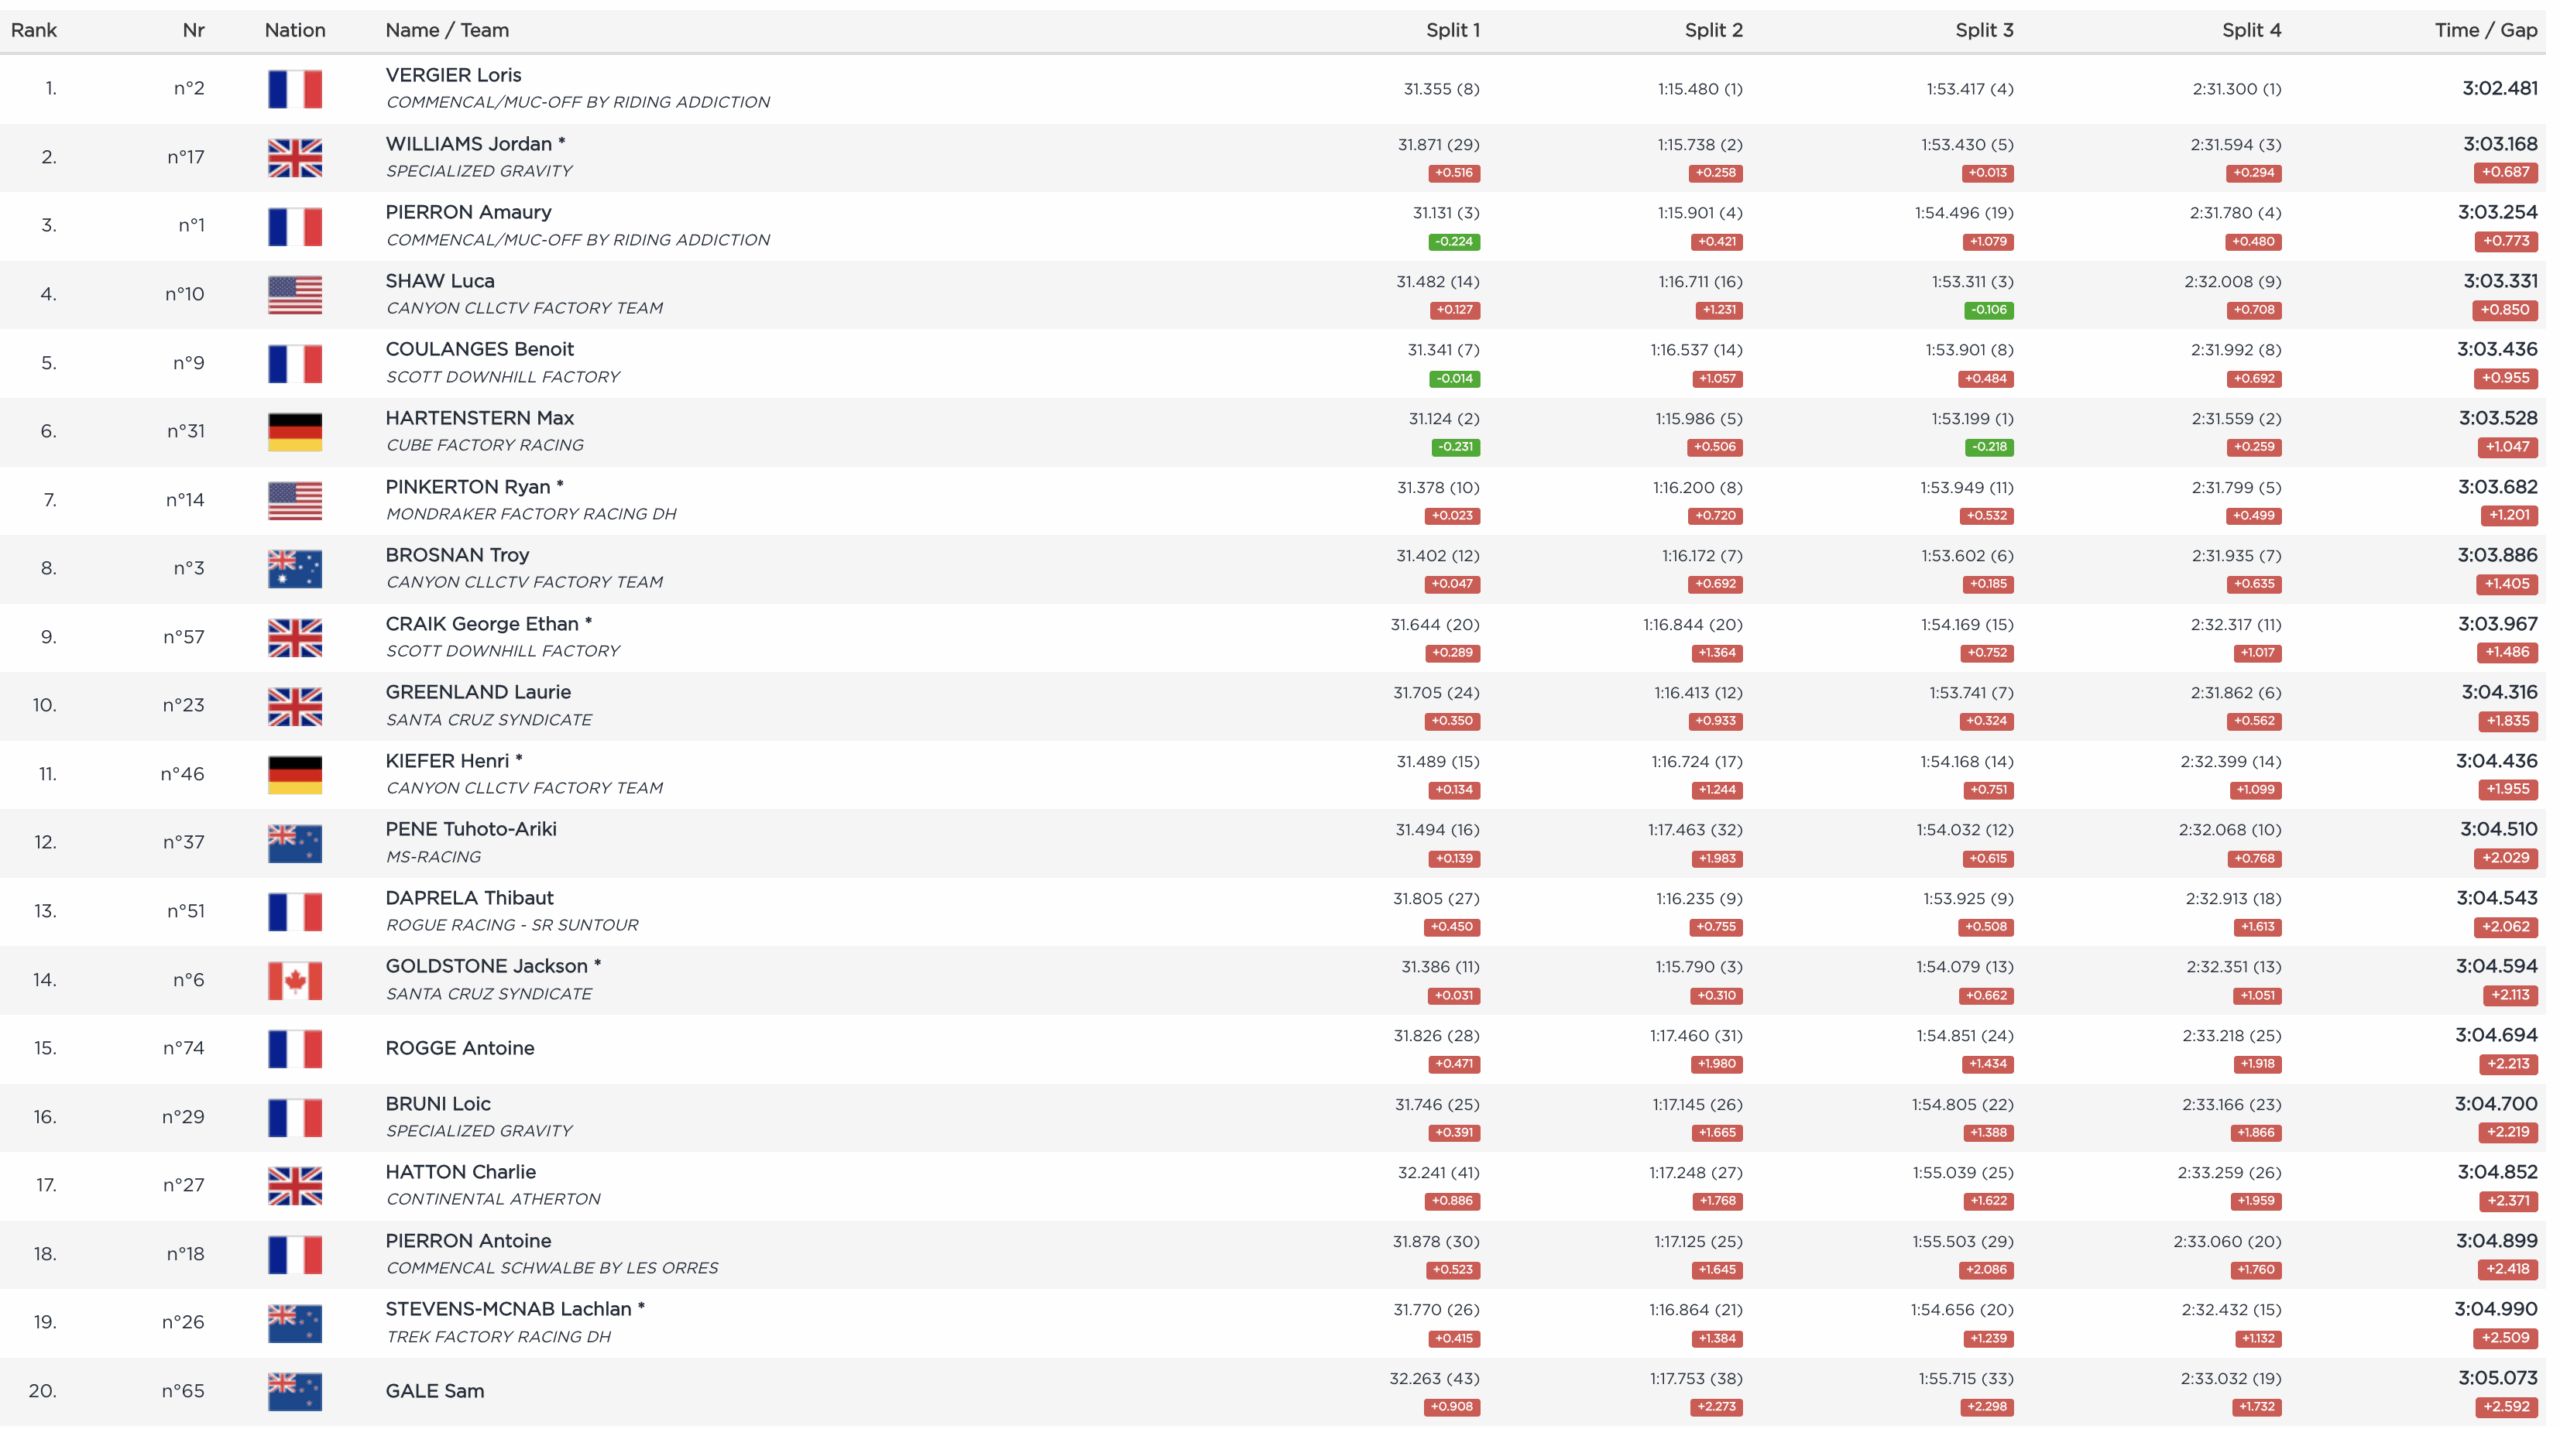Image resolution: width=2560 pixels, height=1429 pixels.
Task: Click the German flag for HARTENSTERN Max
Action: coord(295,432)
